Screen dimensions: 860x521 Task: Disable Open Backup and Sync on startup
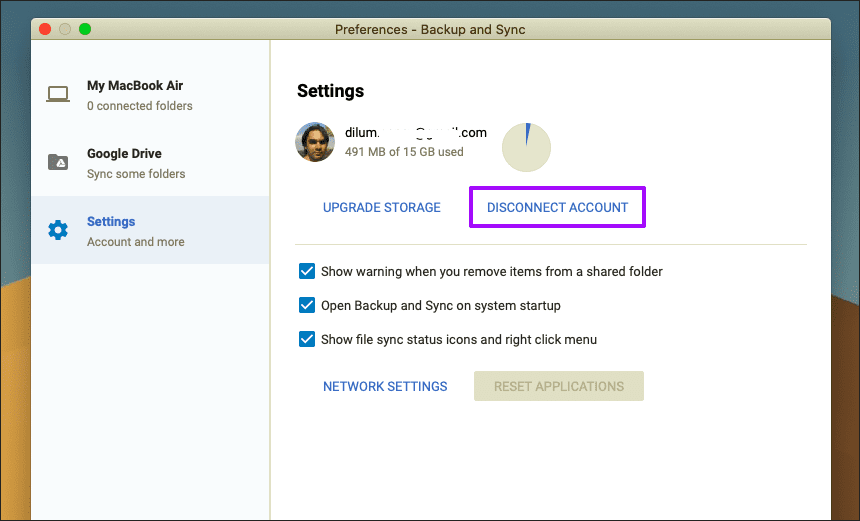point(307,305)
